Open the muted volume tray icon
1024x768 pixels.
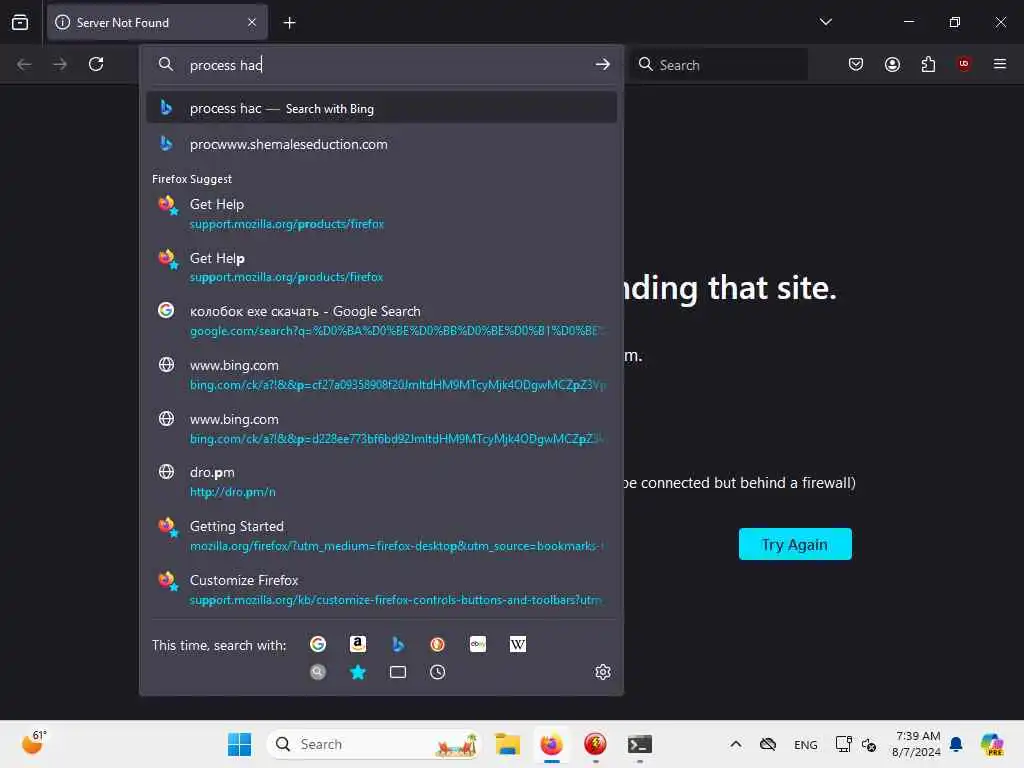click(x=869, y=744)
